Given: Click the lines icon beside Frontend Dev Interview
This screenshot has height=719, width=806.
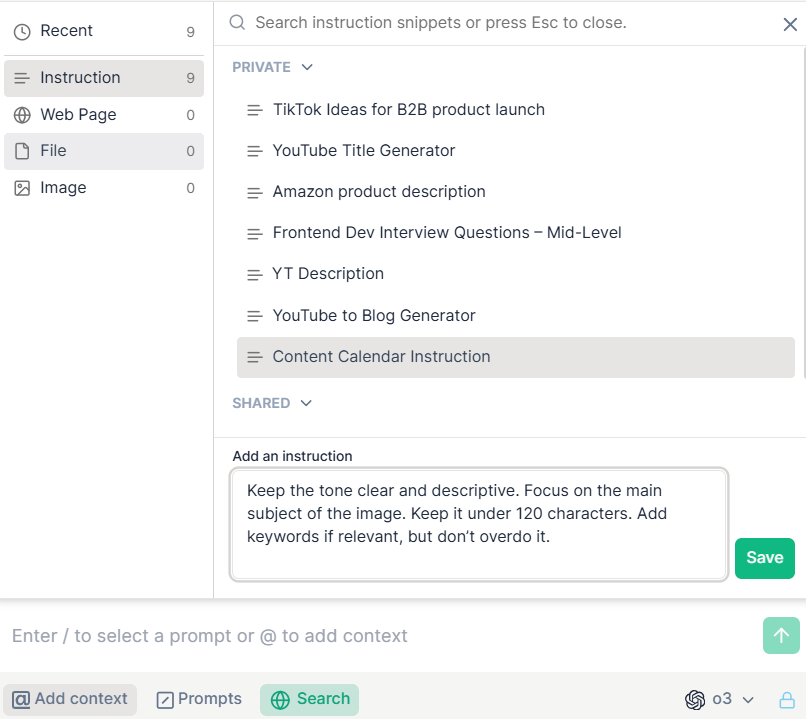Looking at the screenshot, I should 254,234.
